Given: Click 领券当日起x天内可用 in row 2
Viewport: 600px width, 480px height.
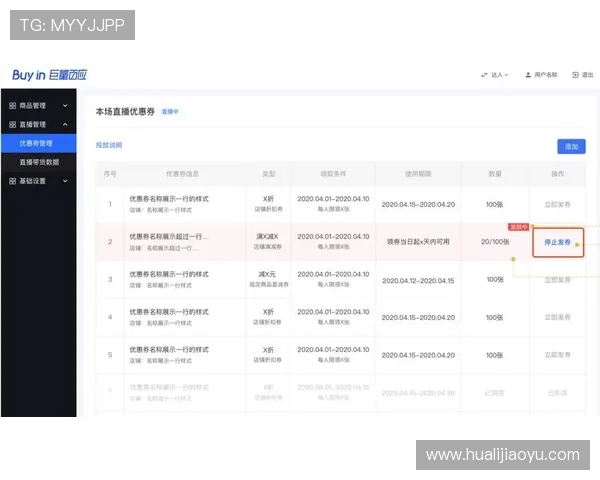Looking at the screenshot, I should (x=418, y=242).
